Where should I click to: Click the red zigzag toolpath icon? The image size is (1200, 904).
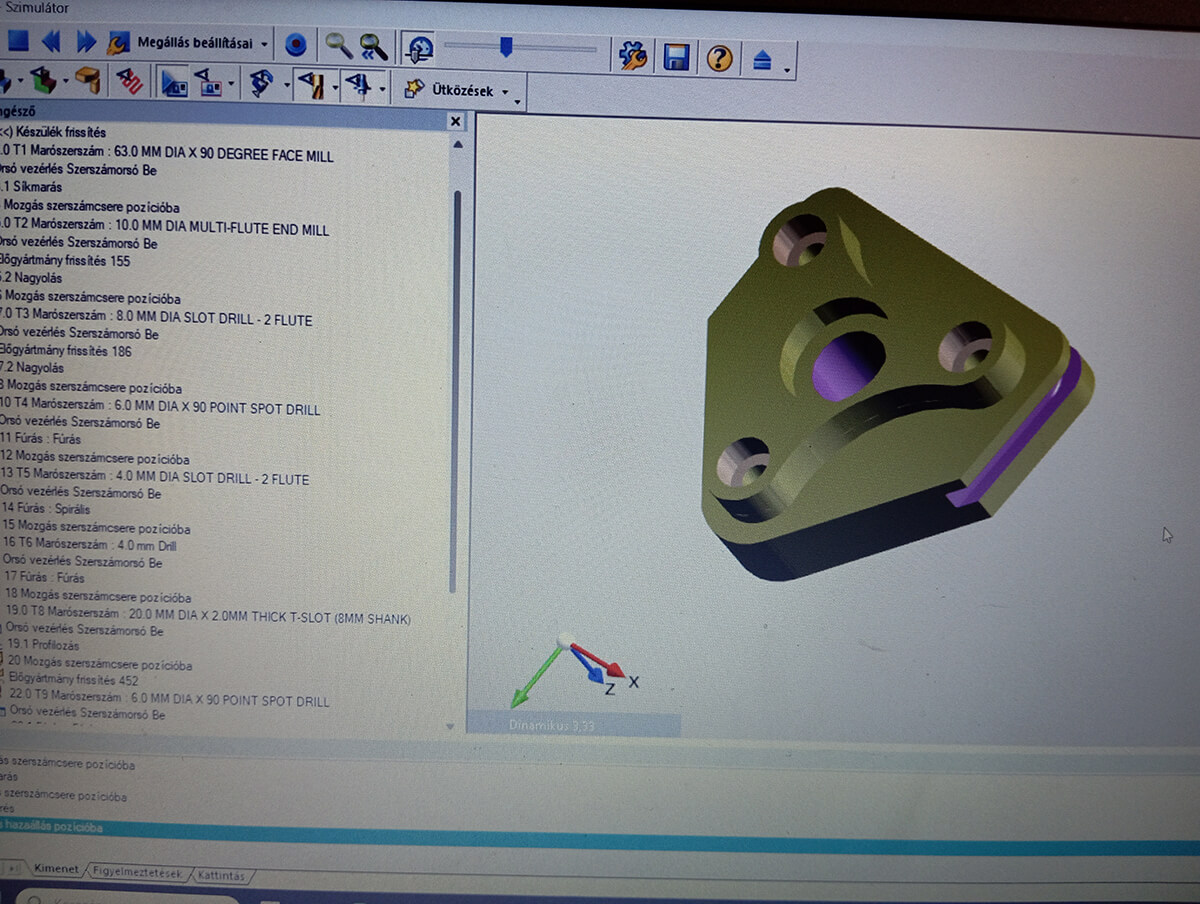coord(128,80)
